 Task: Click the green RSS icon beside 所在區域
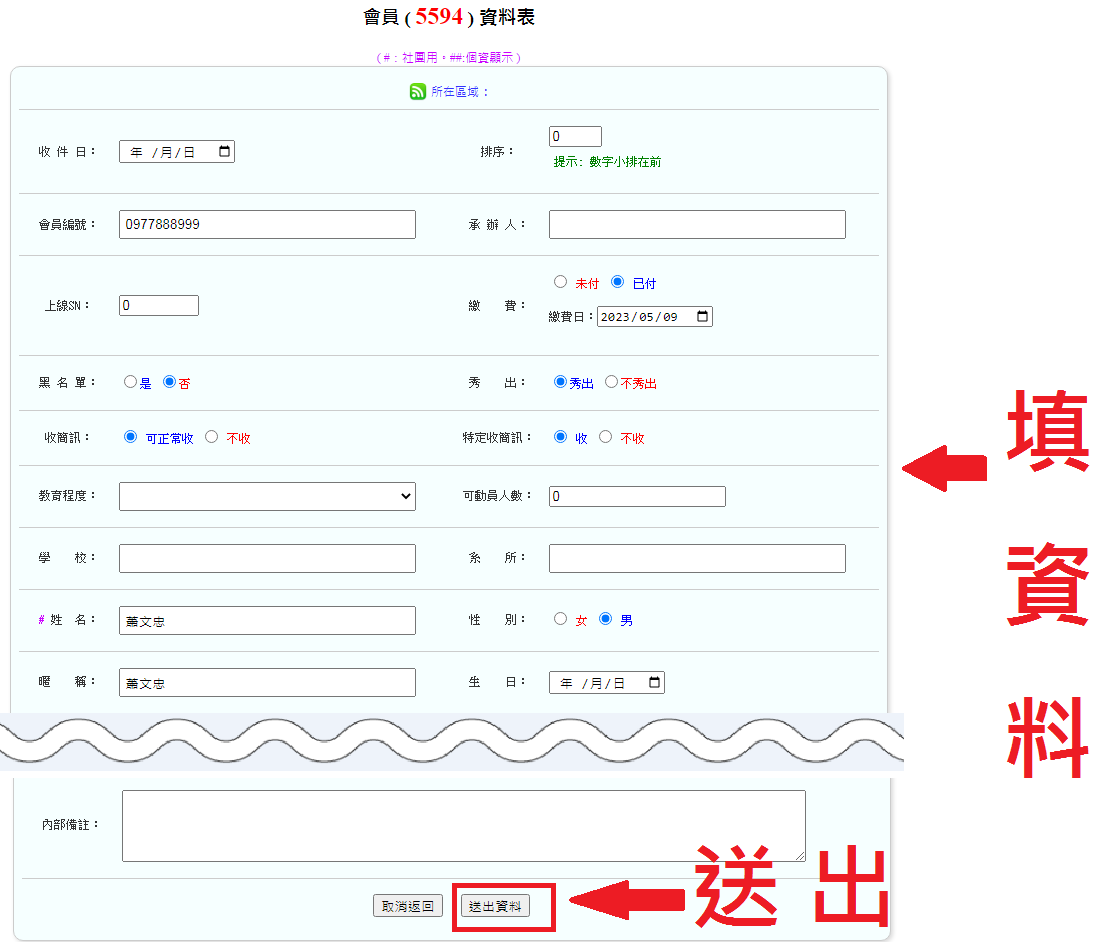tap(418, 92)
